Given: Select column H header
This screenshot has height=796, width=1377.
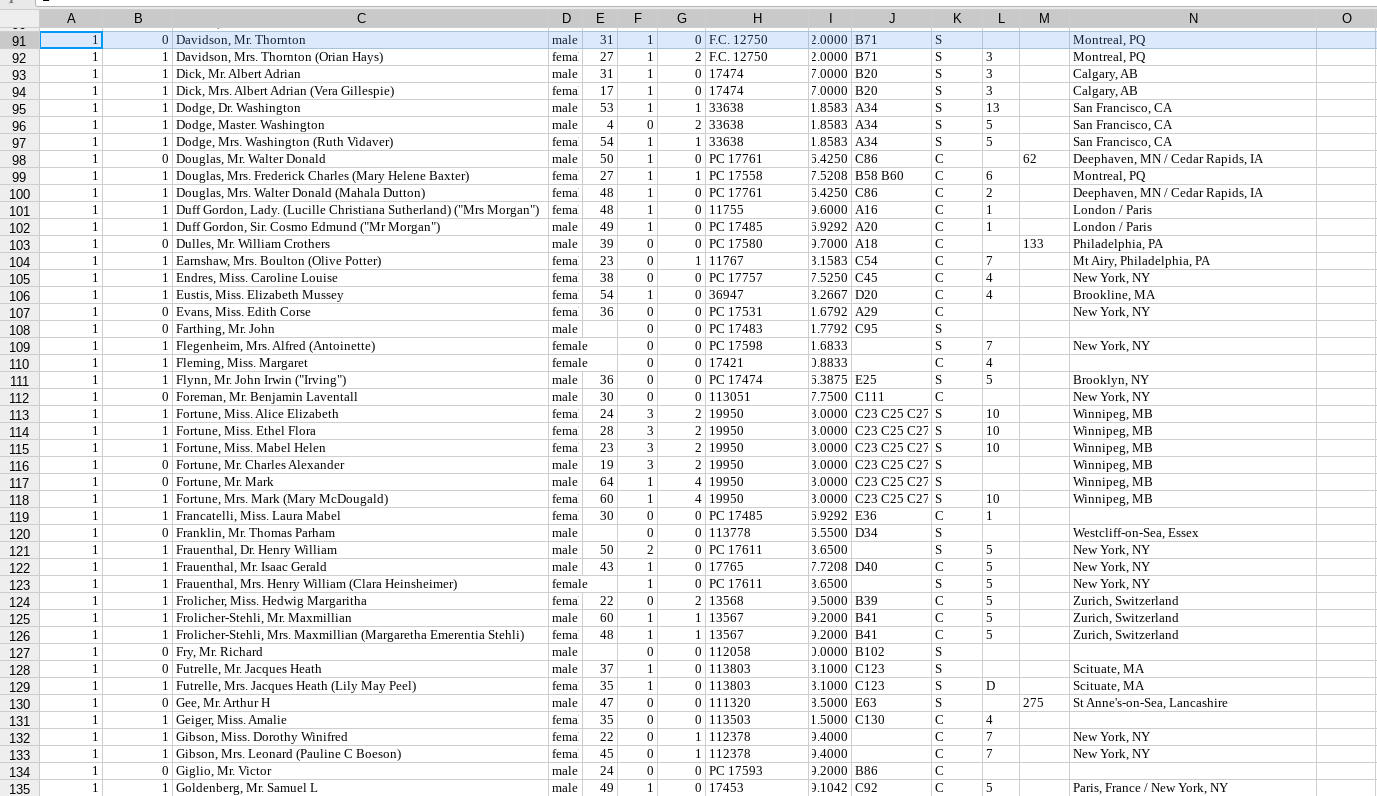Looking at the screenshot, I should pos(757,19).
